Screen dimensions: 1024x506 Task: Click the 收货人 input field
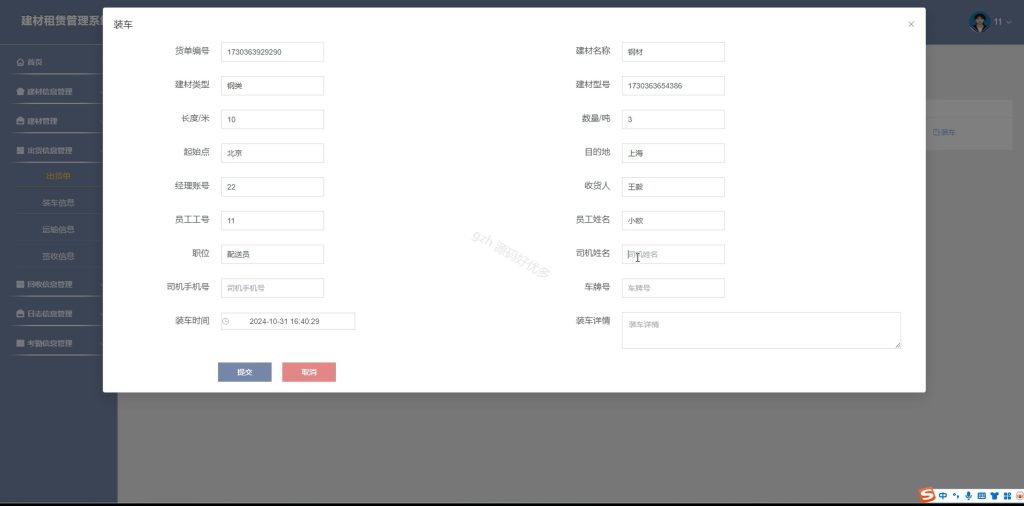click(x=673, y=187)
